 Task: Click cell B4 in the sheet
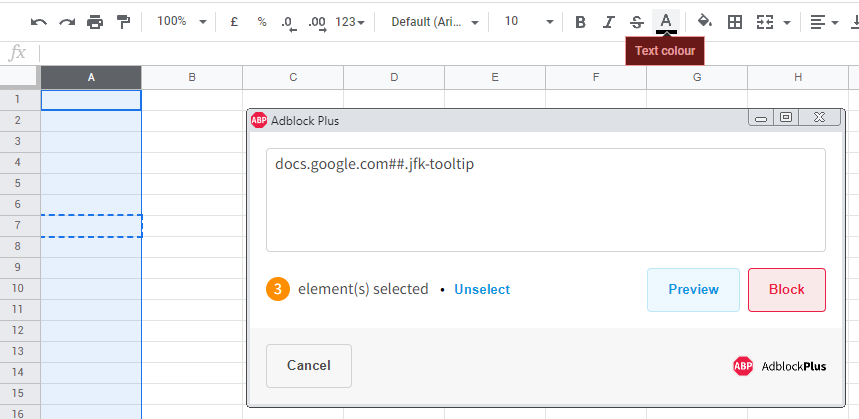click(x=192, y=163)
